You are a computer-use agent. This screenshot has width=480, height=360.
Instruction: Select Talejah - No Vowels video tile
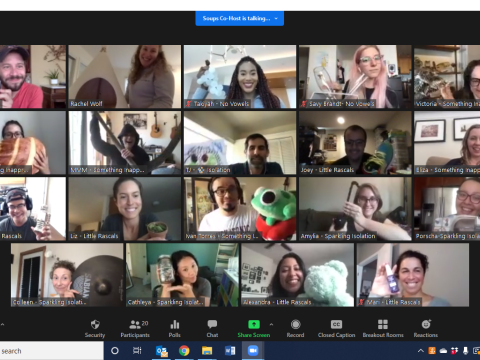coord(240,77)
